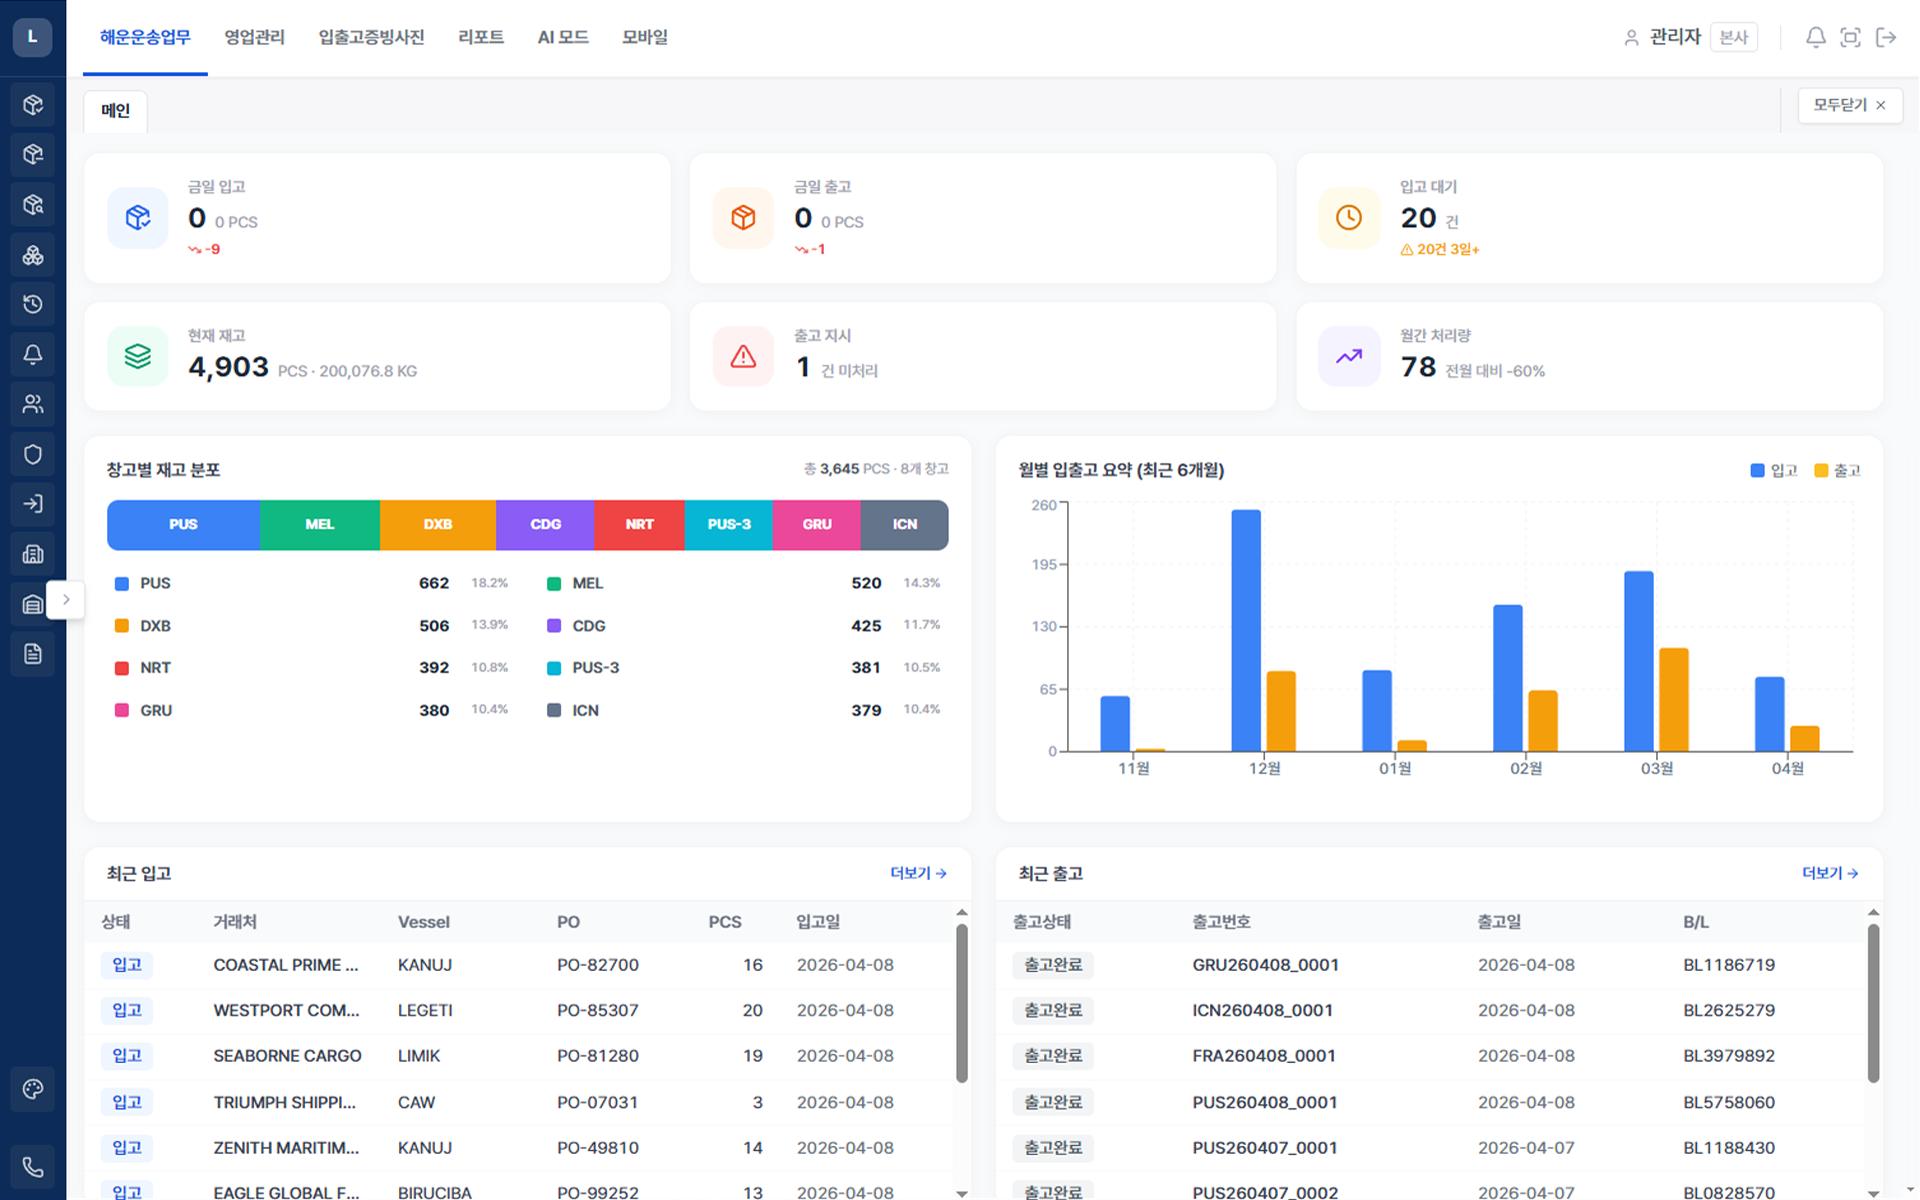The image size is (1920, 1200).
Task: Click the DXB segment in stock bar
Action: pos(437,525)
